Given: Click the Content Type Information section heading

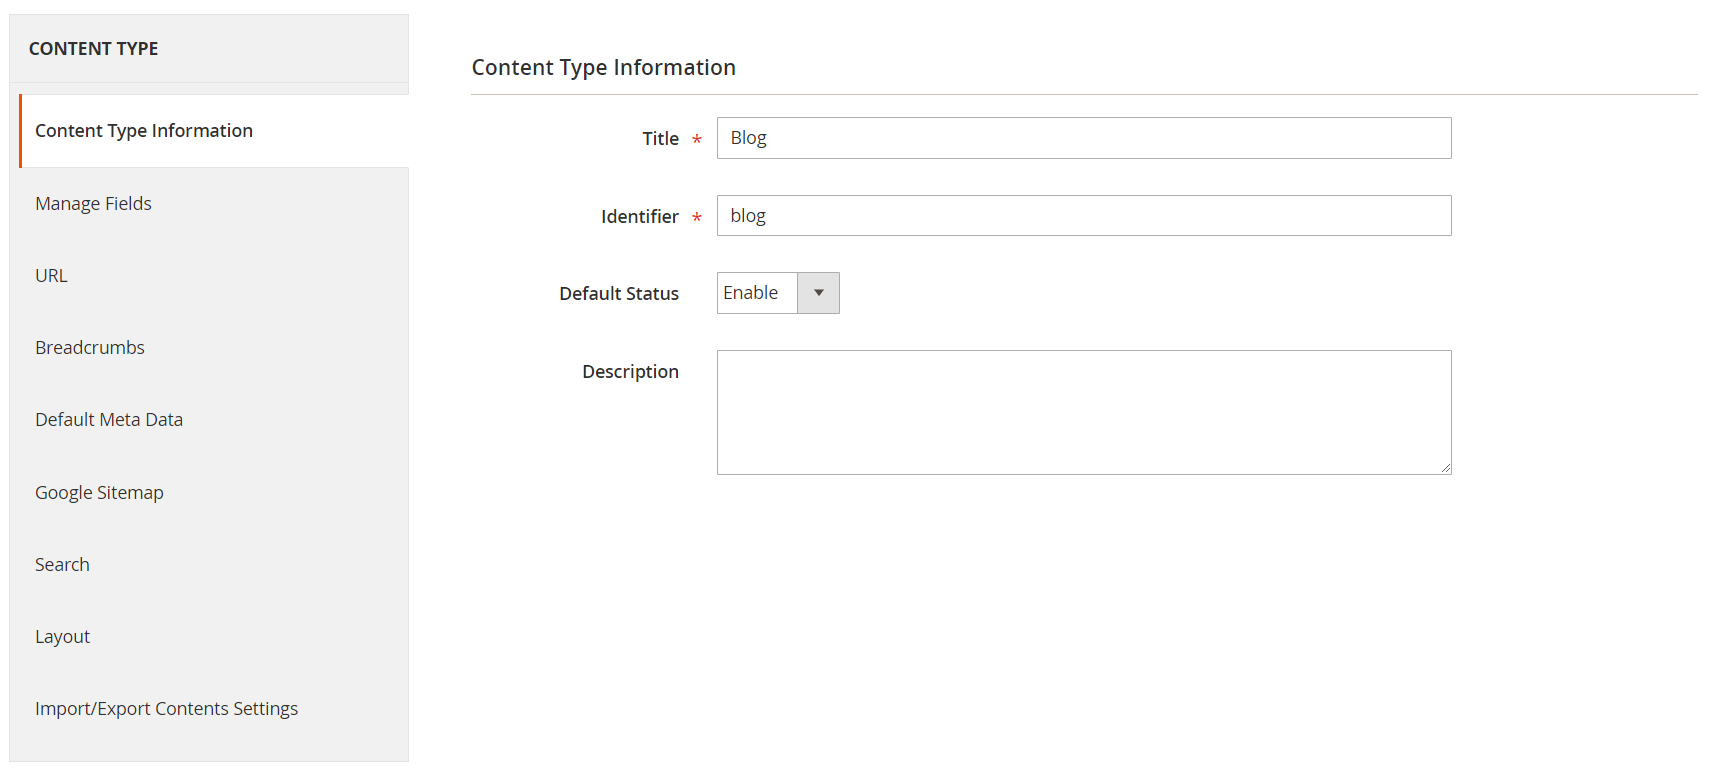Looking at the screenshot, I should (603, 67).
